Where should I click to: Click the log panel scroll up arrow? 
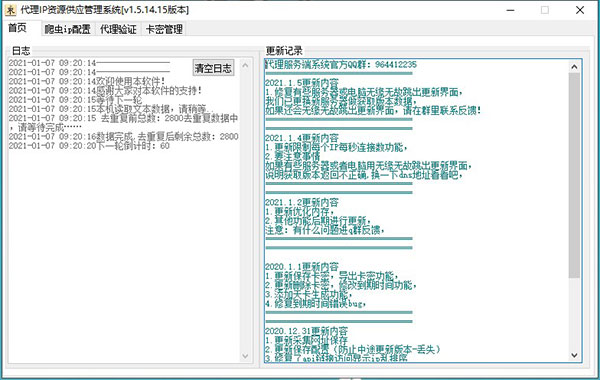[x=245, y=65]
